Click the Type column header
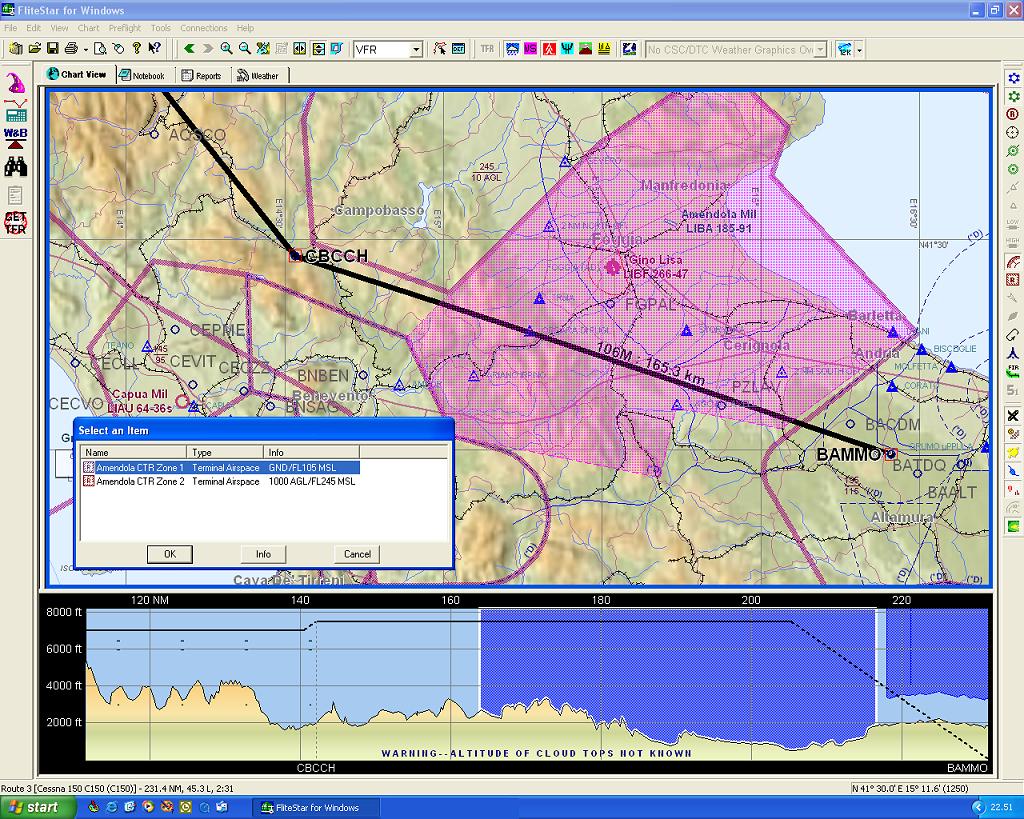This screenshot has height=819, width=1024. tap(225, 452)
